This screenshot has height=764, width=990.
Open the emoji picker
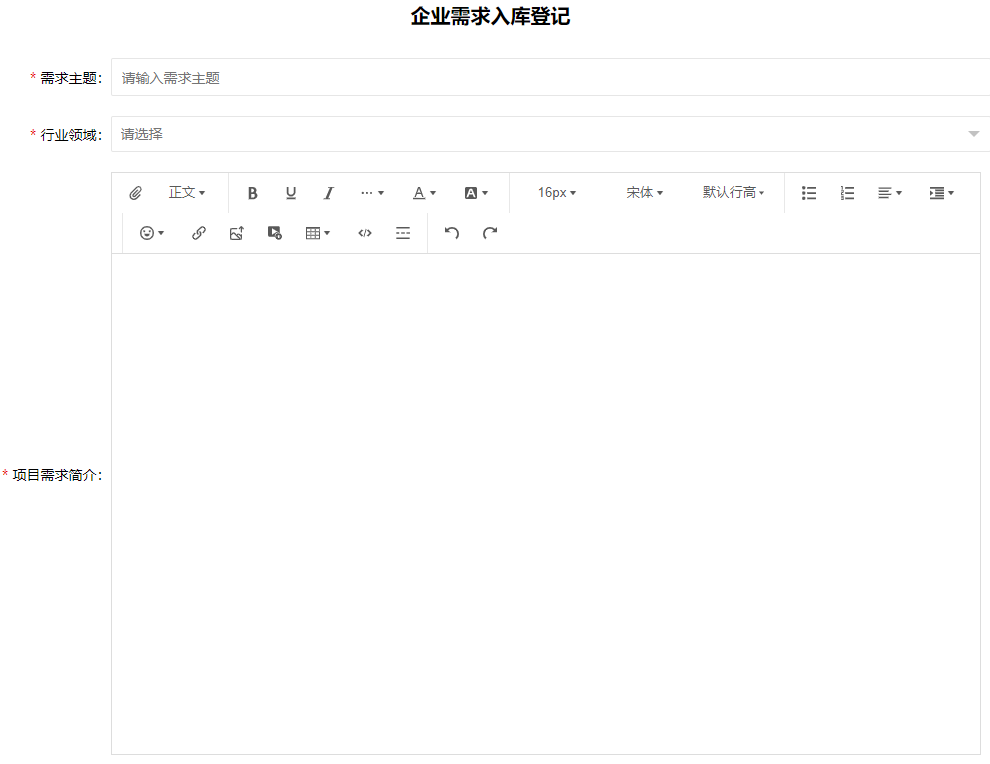coord(151,233)
